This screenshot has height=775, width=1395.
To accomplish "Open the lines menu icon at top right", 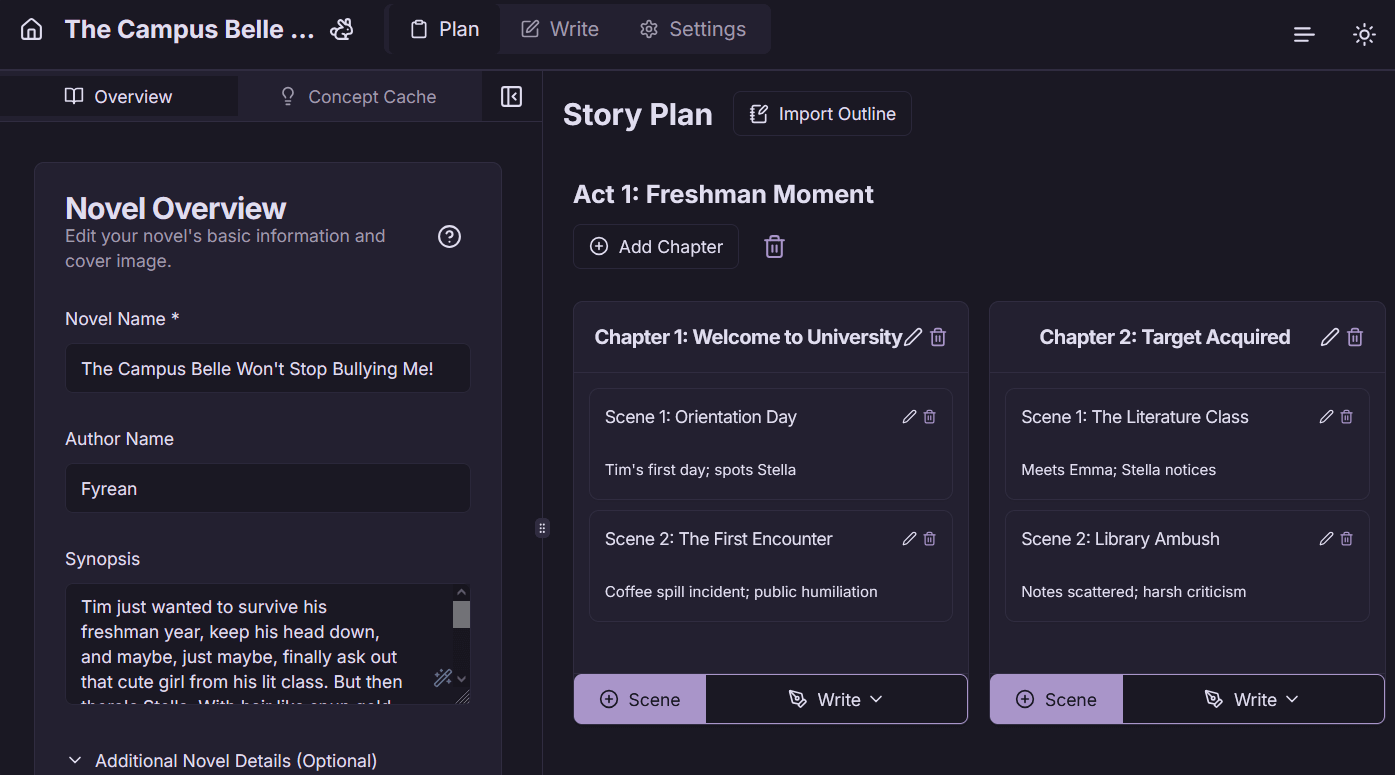I will click(1303, 33).
